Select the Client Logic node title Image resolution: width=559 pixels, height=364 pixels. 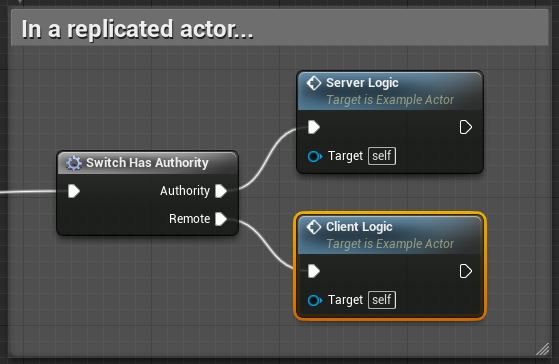coord(359,227)
